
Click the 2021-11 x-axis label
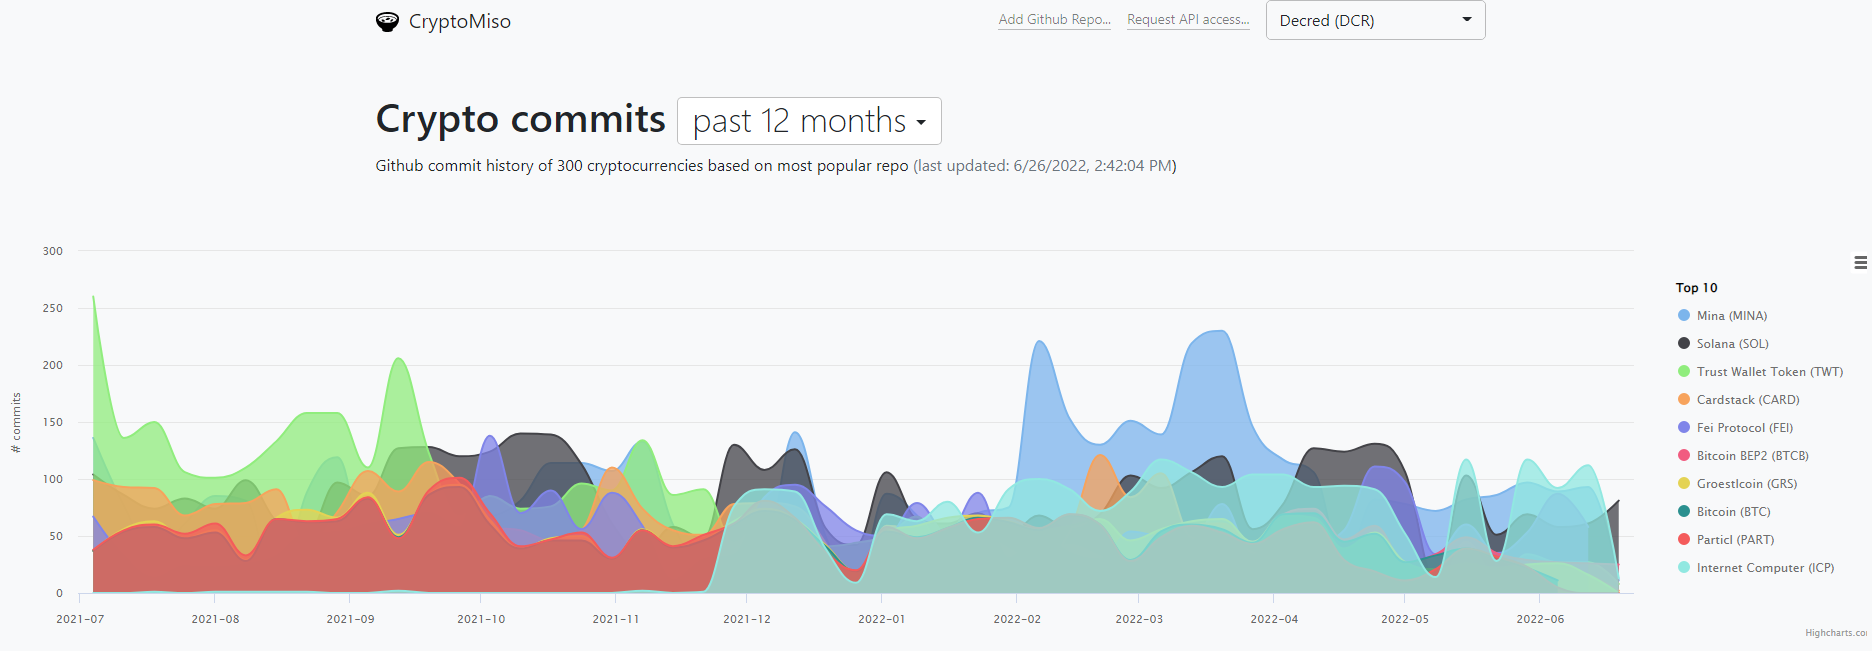pos(616,620)
